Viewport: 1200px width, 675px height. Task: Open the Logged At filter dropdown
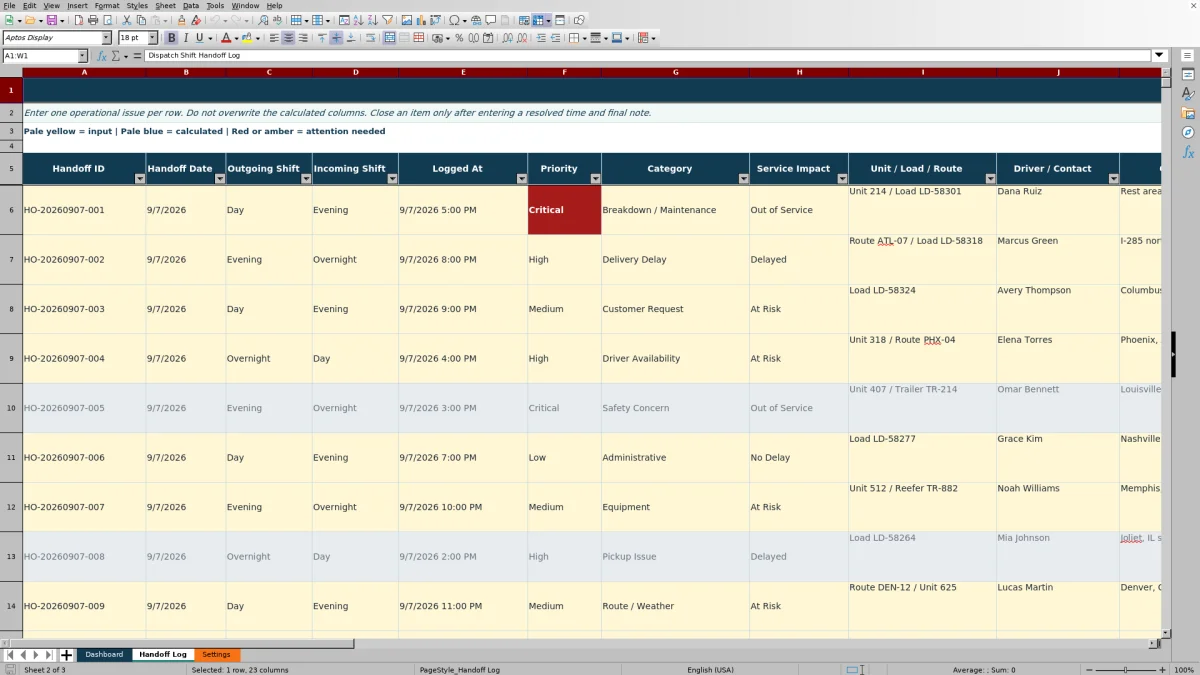[521, 179]
